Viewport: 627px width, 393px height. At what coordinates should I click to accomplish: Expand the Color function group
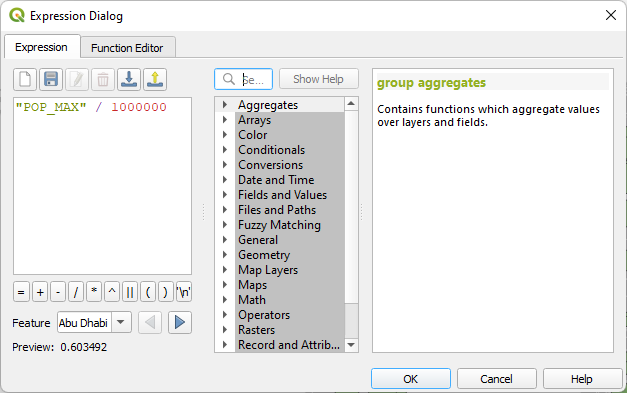225,135
